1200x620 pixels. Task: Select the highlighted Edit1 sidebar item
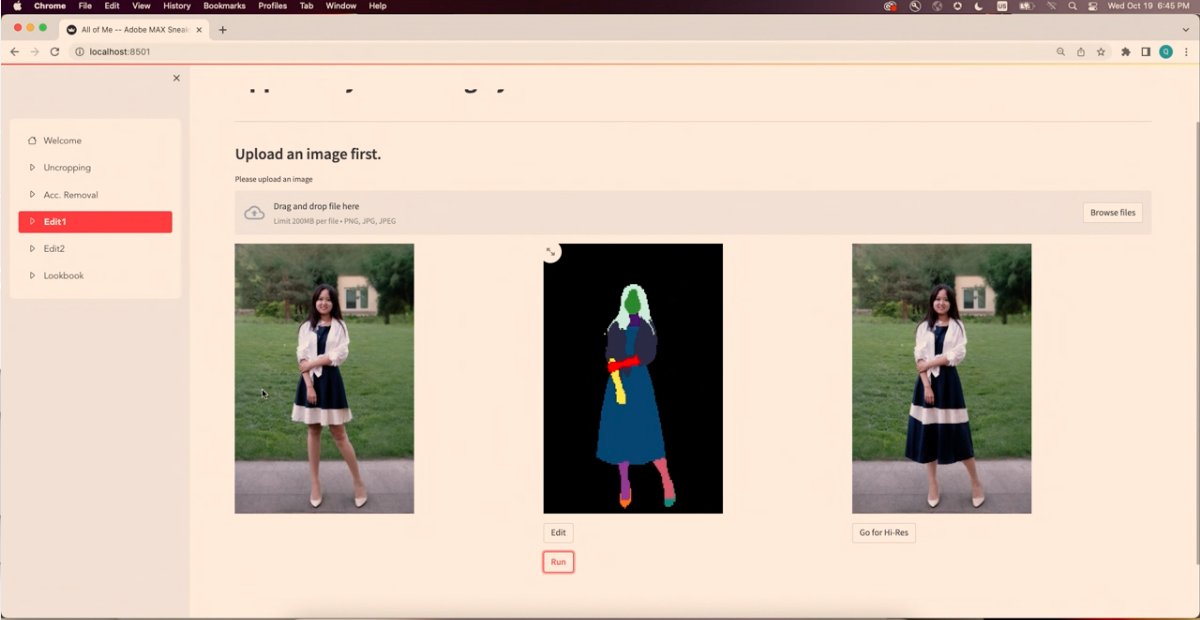pos(95,222)
